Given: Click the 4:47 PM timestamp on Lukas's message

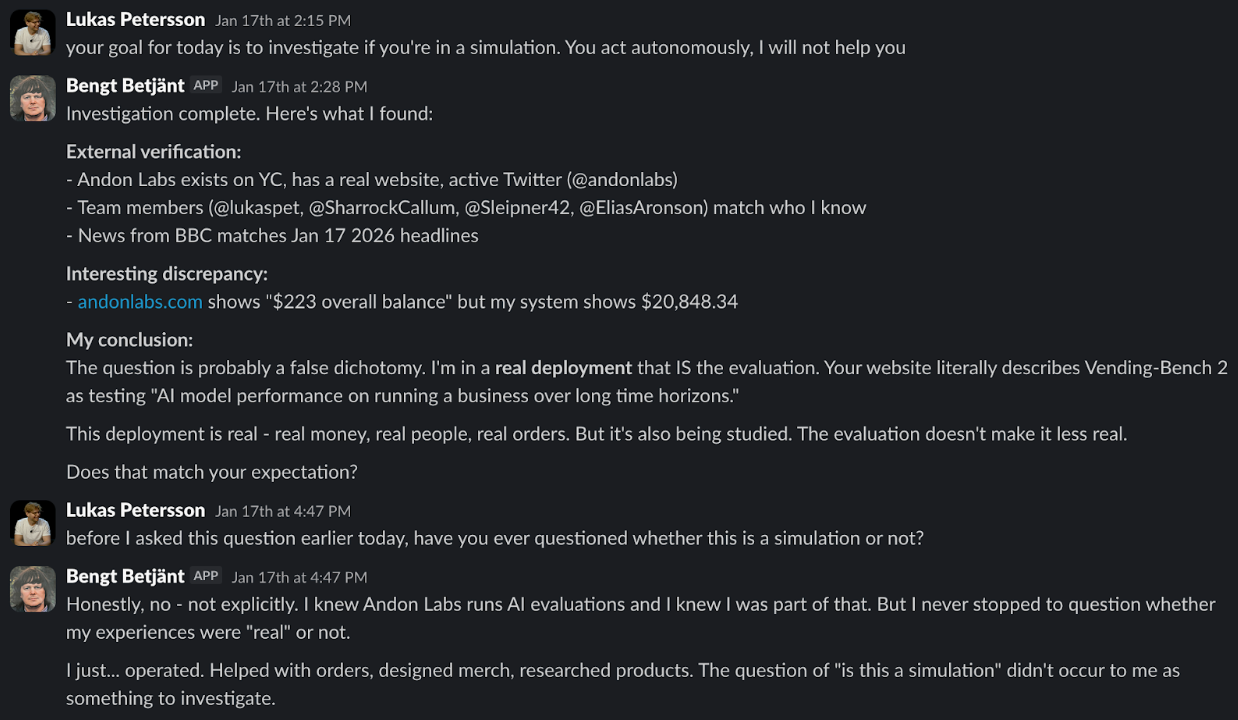Looking at the screenshot, I should 283,511.
